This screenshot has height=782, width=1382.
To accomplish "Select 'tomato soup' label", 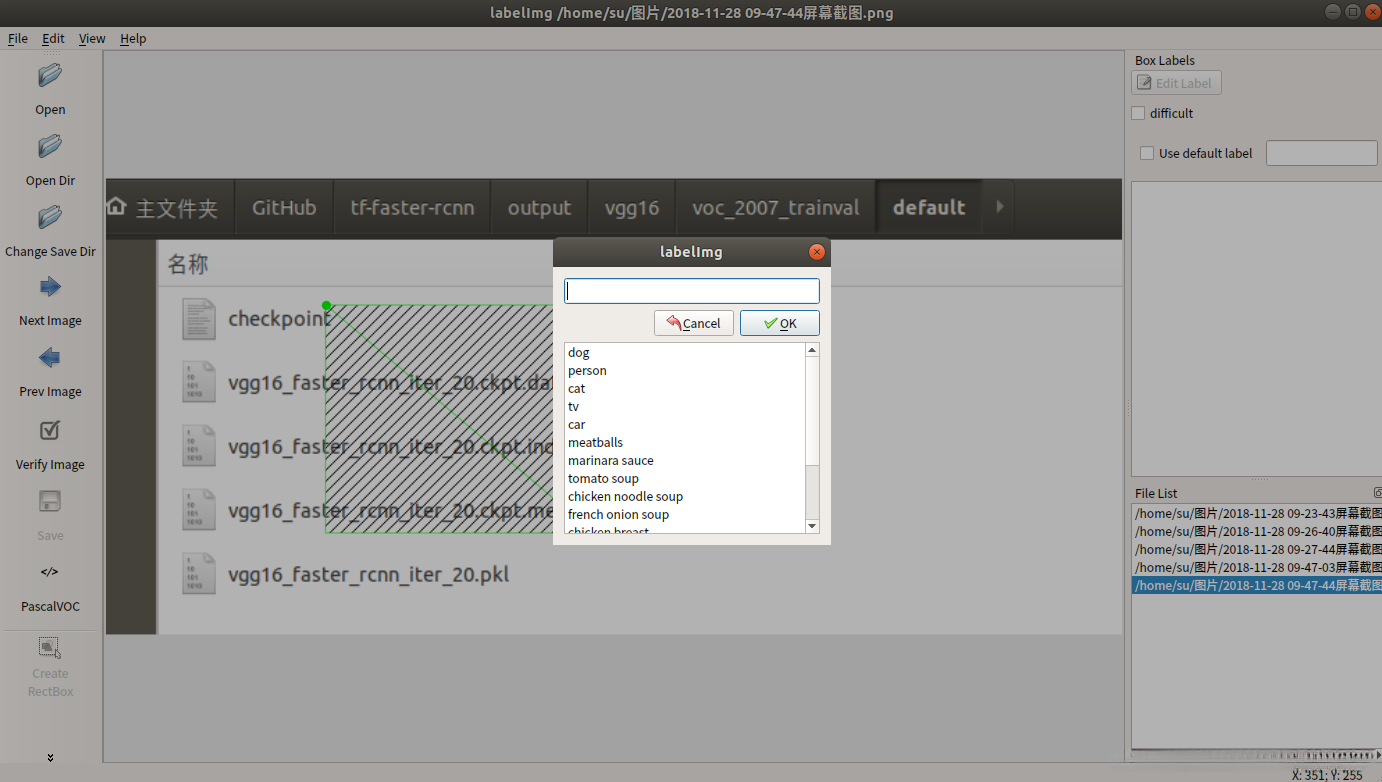I will [x=685, y=478].
